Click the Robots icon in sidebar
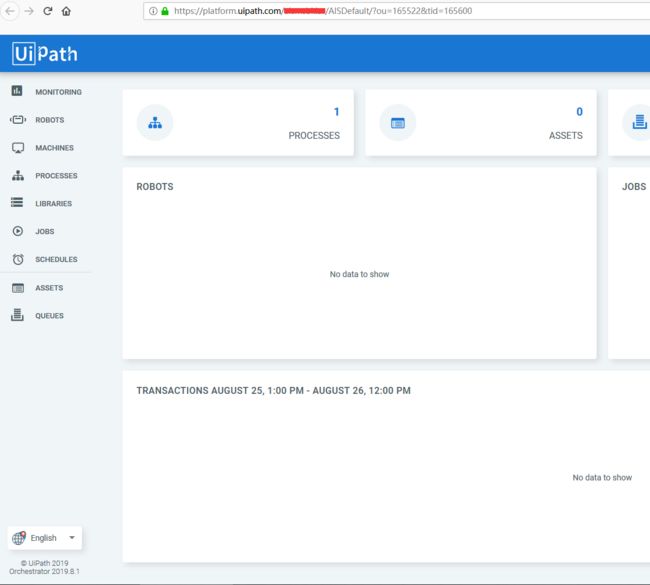 (18, 120)
